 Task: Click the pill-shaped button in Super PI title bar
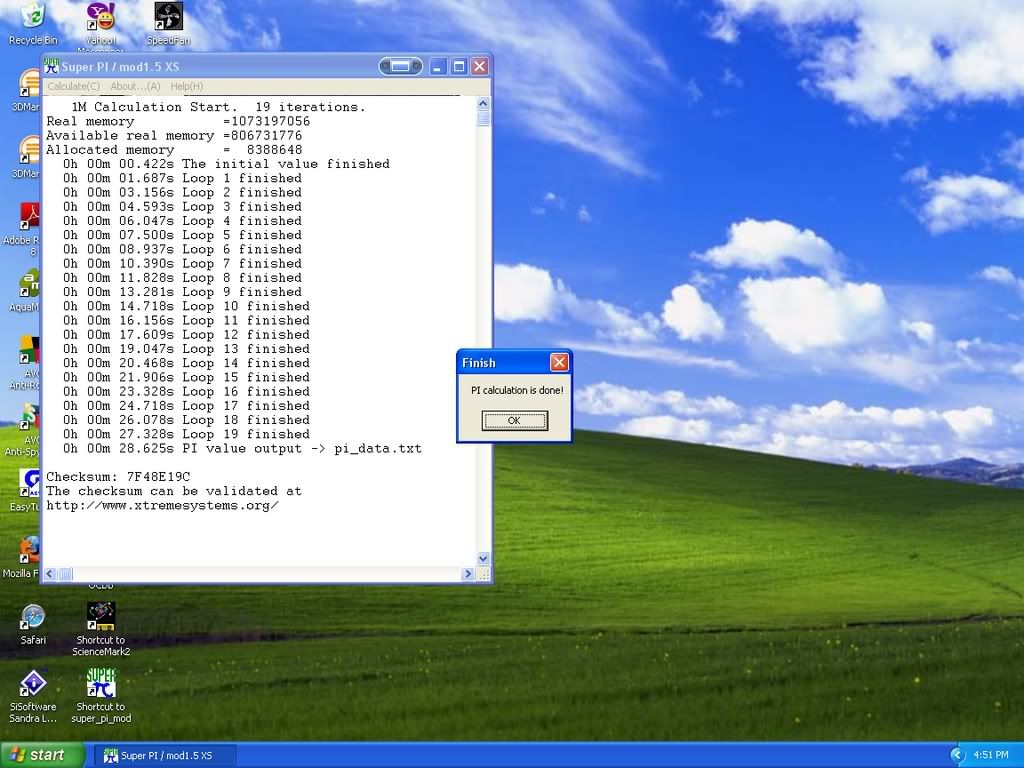pyautogui.click(x=400, y=66)
